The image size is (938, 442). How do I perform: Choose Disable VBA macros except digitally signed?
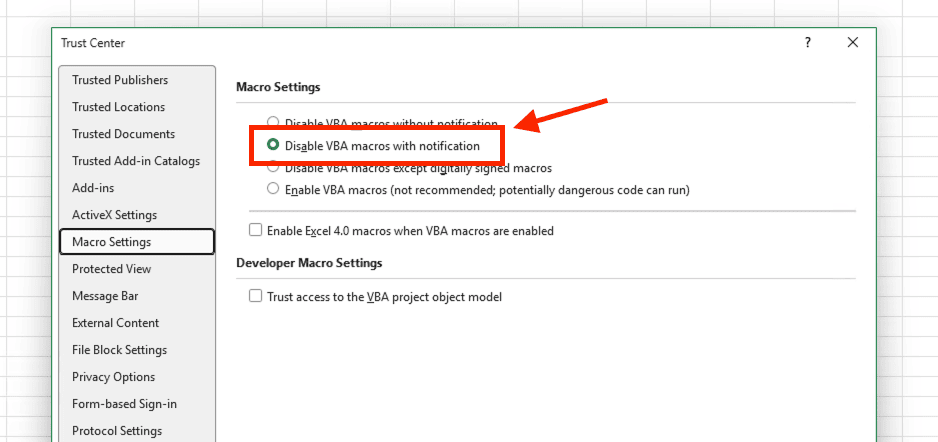coord(273,168)
